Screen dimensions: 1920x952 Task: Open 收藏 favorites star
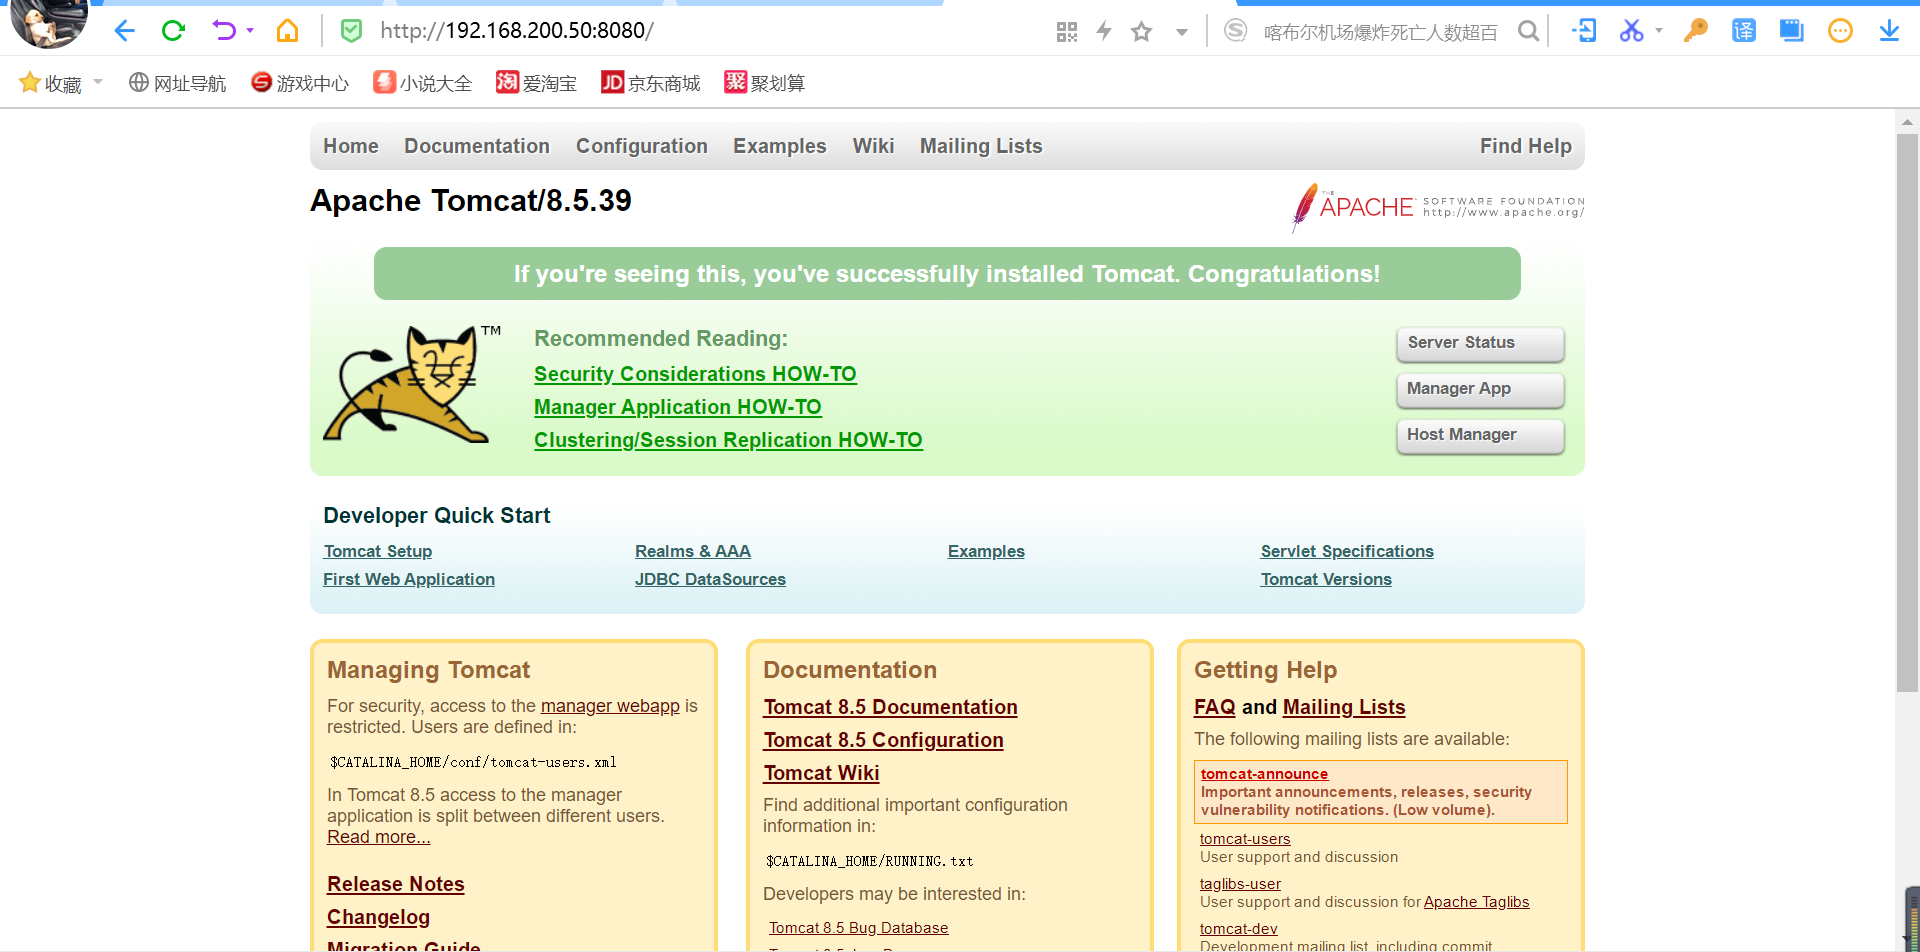pyautogui.click(x=50, y=83)
